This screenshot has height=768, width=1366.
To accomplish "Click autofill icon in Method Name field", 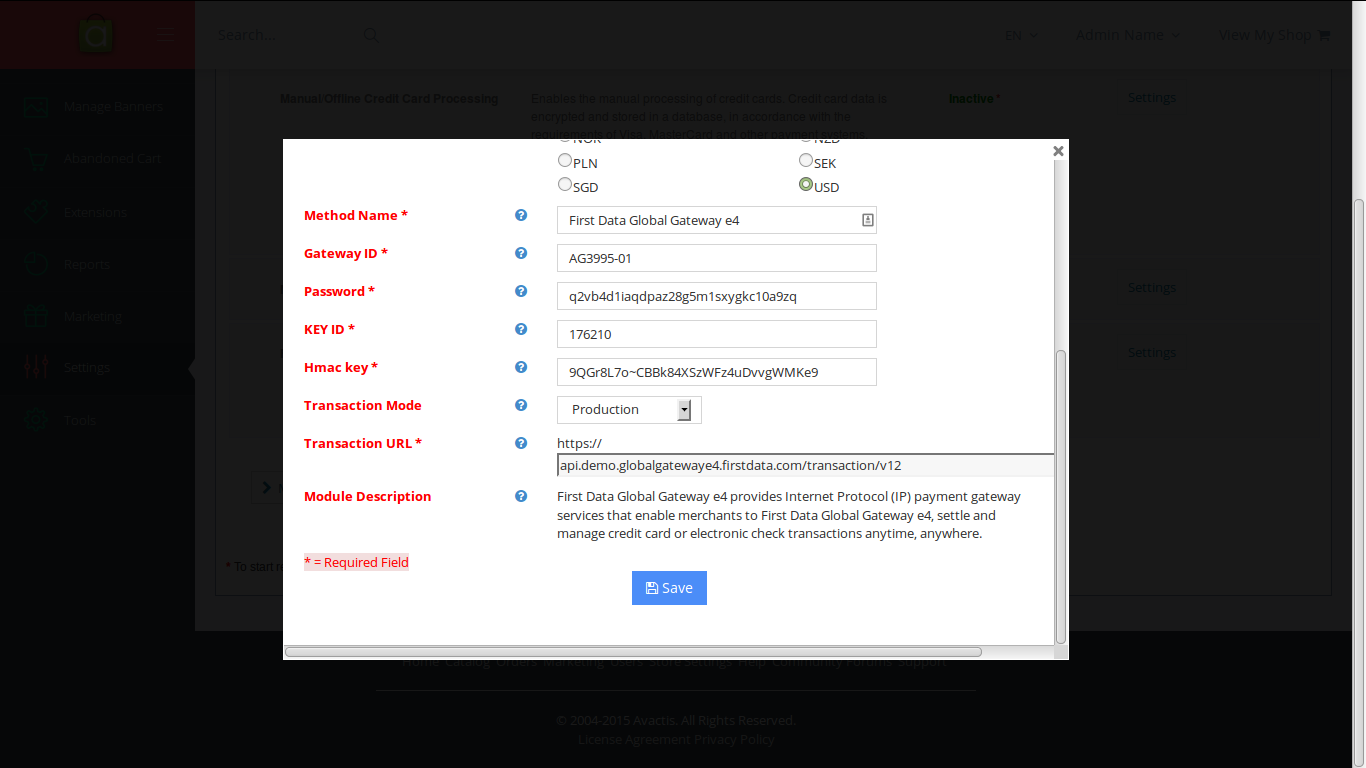I will (x=868, y=220).
